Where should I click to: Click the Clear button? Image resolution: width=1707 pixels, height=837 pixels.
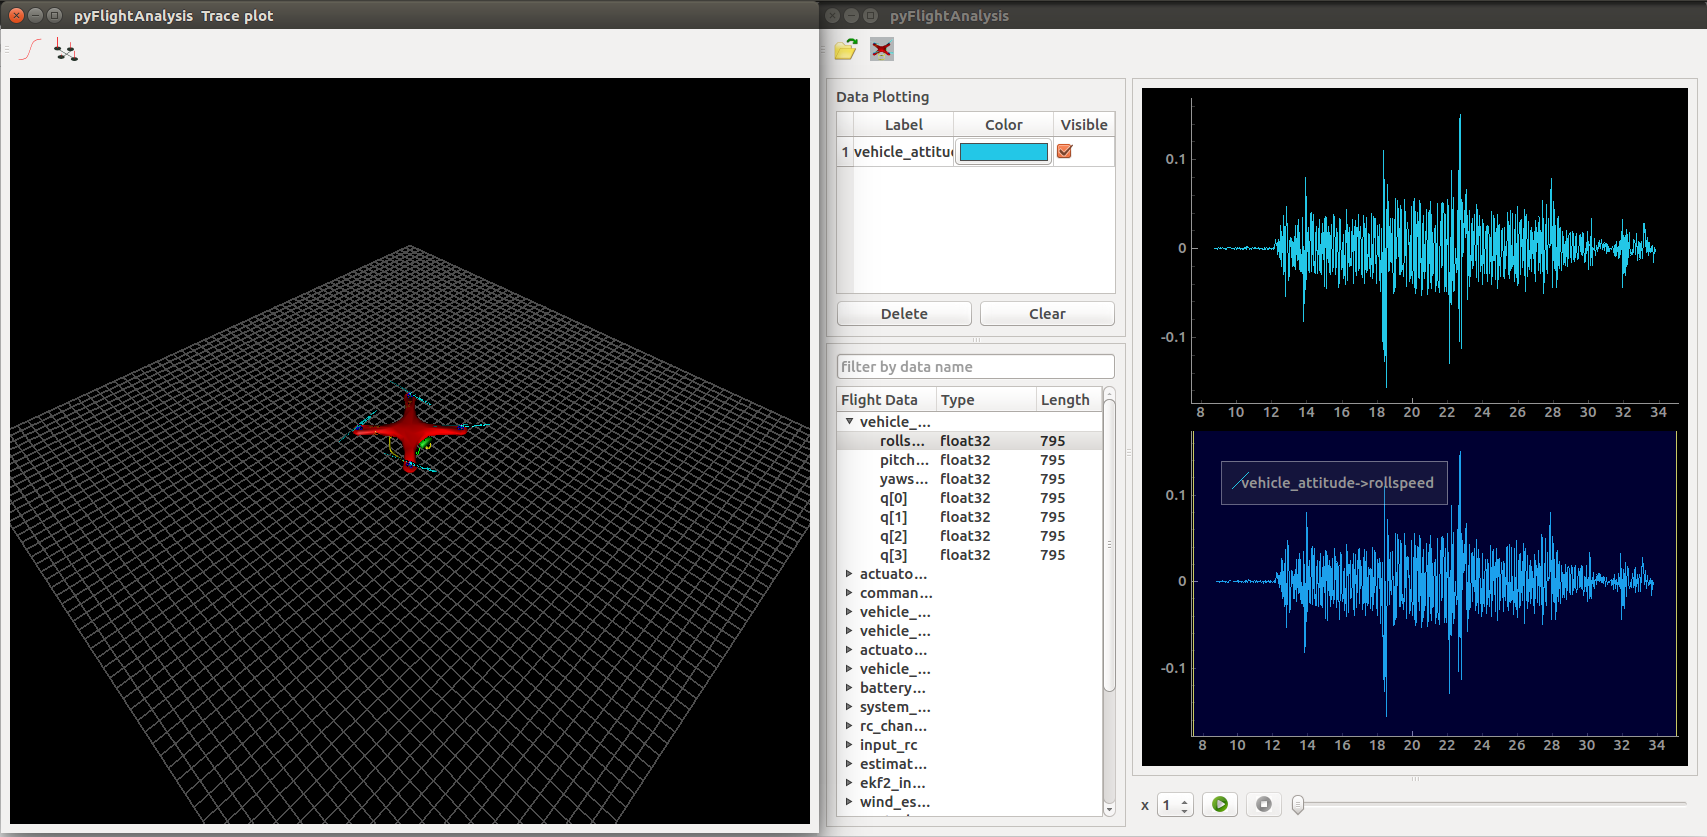(x=1047, y=314)
